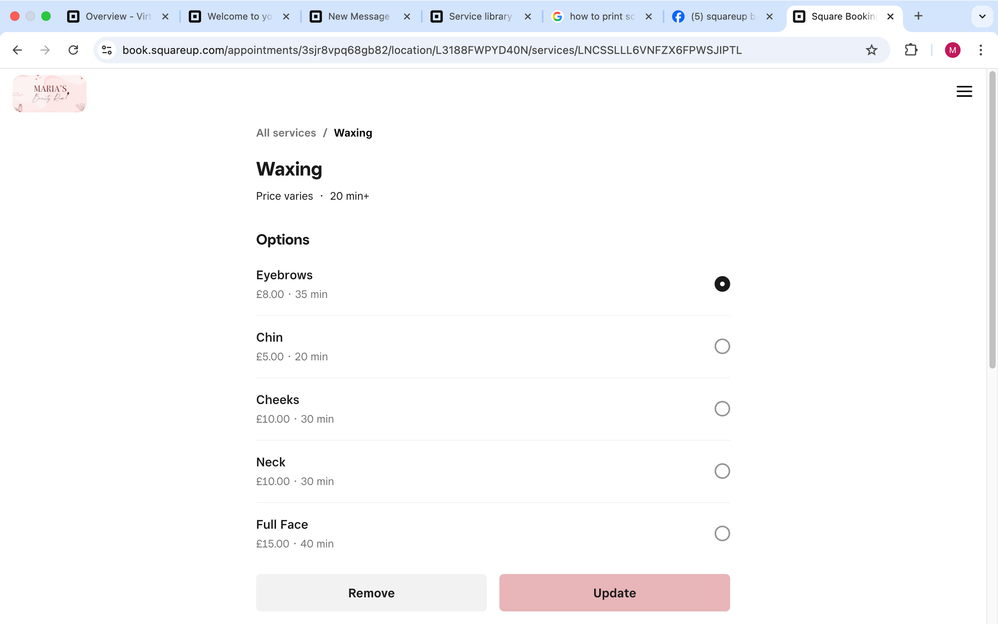998x624 pixels.
Task: Open Chrome three-dot menu
Action: tap(981, 50)
